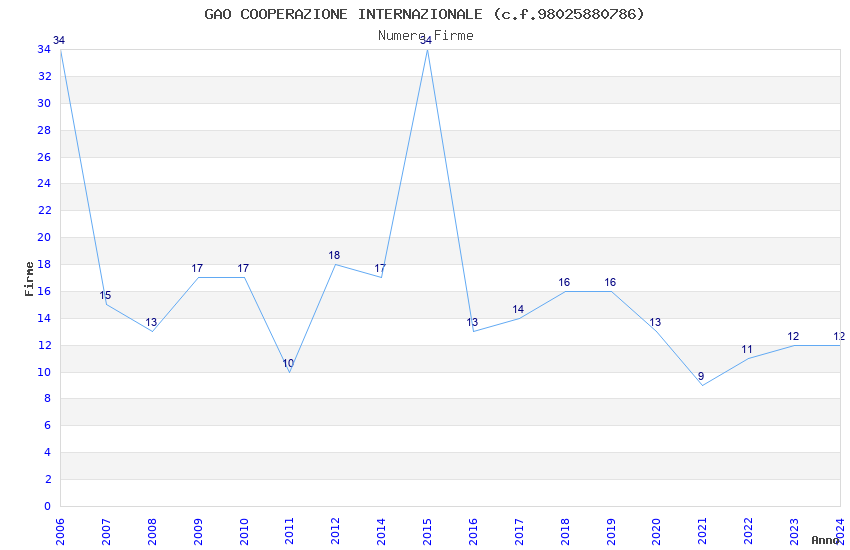Click the Anno x-axis title
This screenshot has height=550, width=850.
825,540
